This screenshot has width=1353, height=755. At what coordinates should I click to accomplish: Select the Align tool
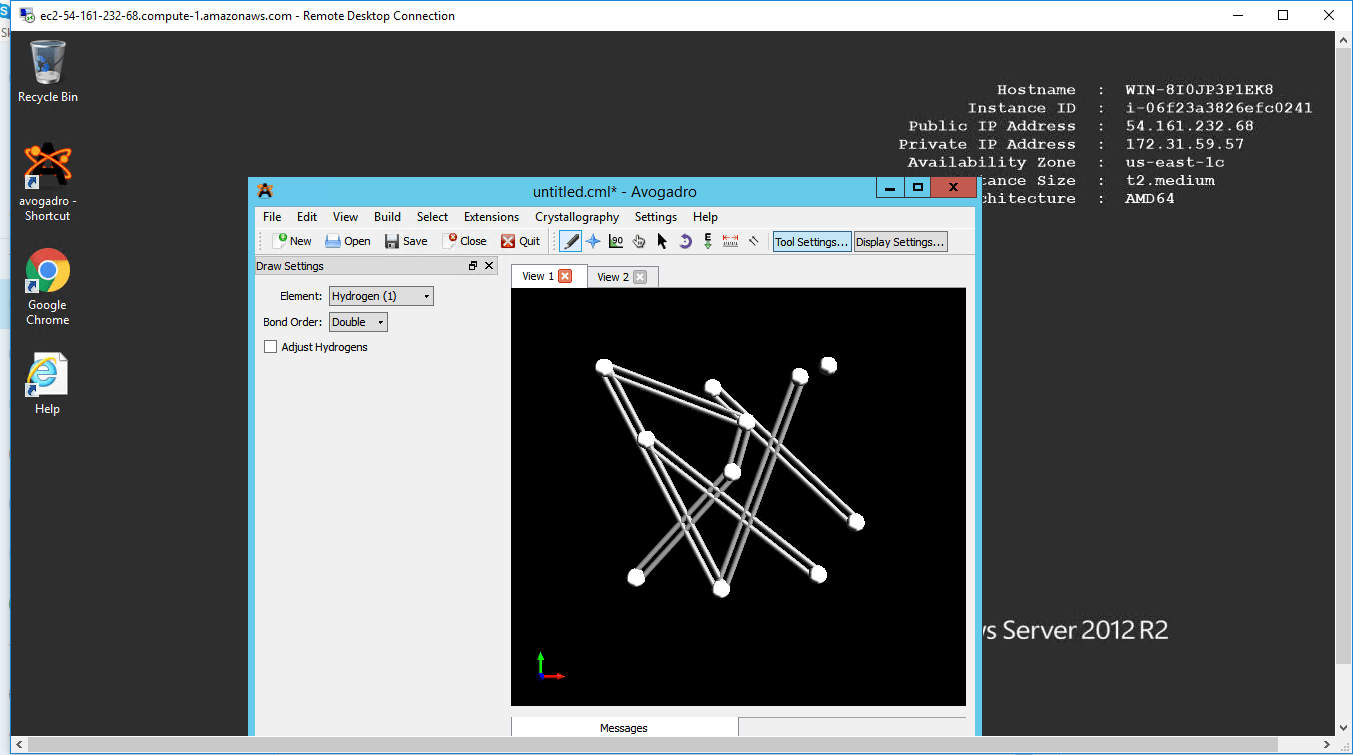754,241
